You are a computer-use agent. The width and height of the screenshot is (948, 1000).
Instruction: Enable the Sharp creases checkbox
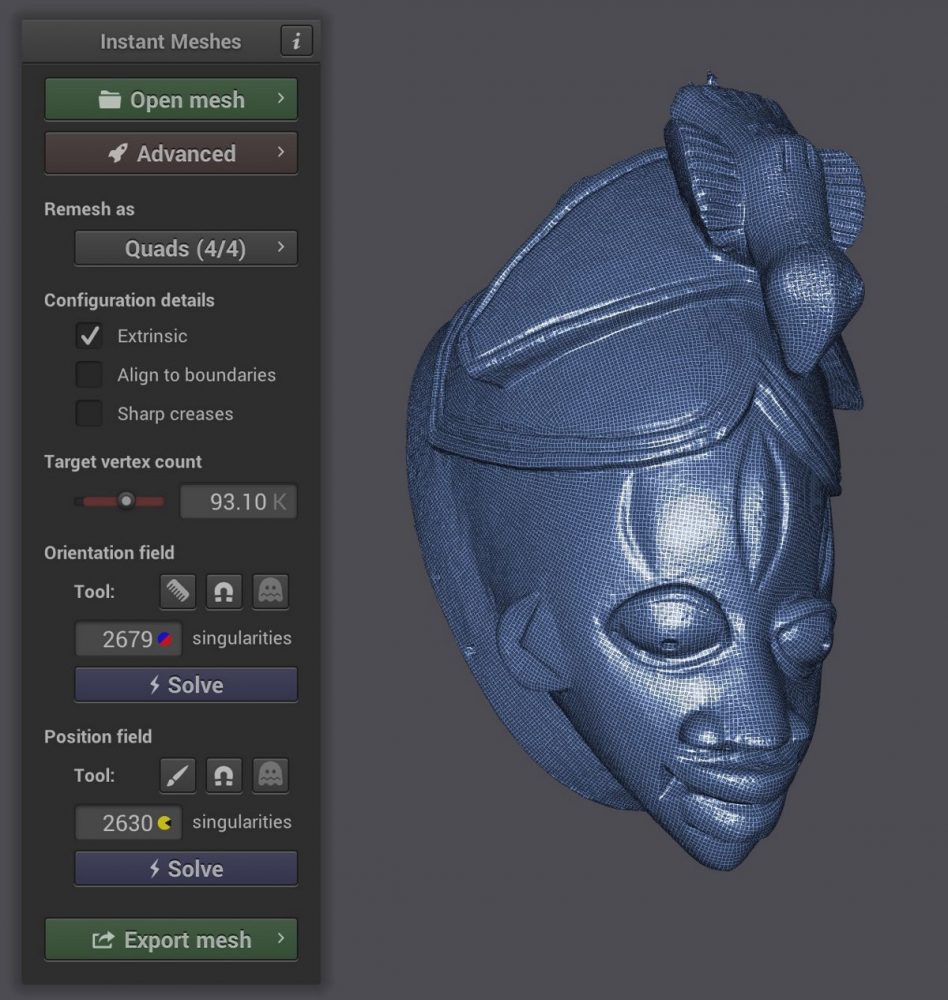coord(90,414)
